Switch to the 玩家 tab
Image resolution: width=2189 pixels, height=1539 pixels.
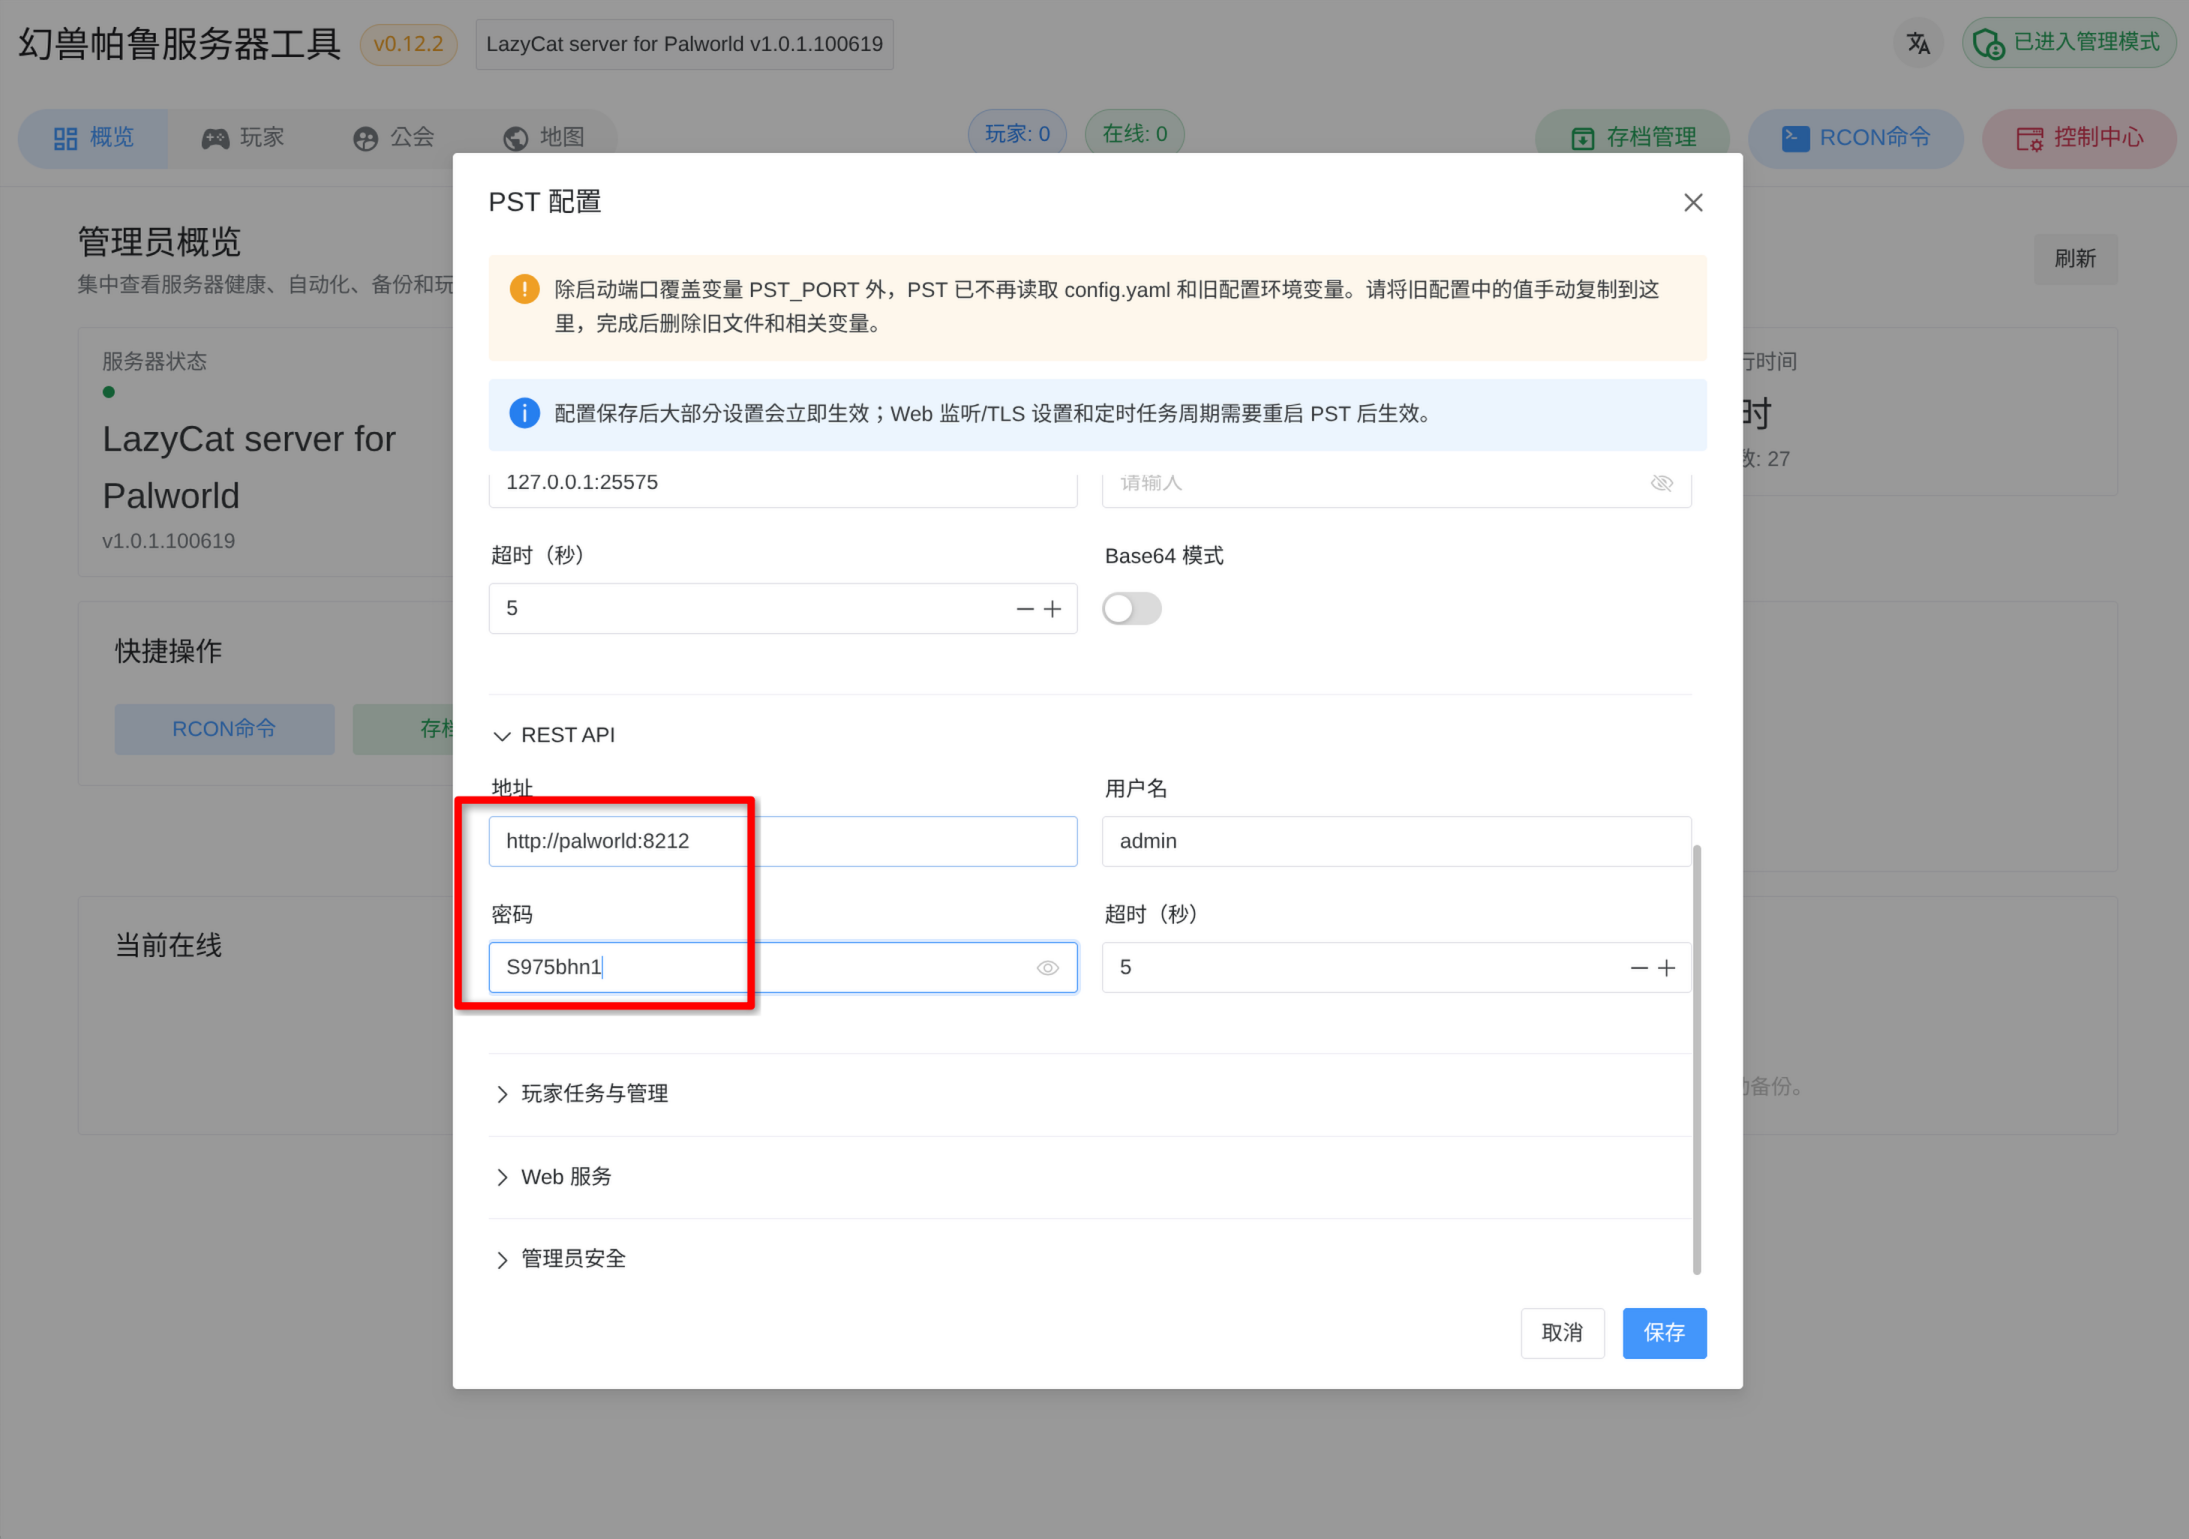pyautogui.click(x=243, y=138)
